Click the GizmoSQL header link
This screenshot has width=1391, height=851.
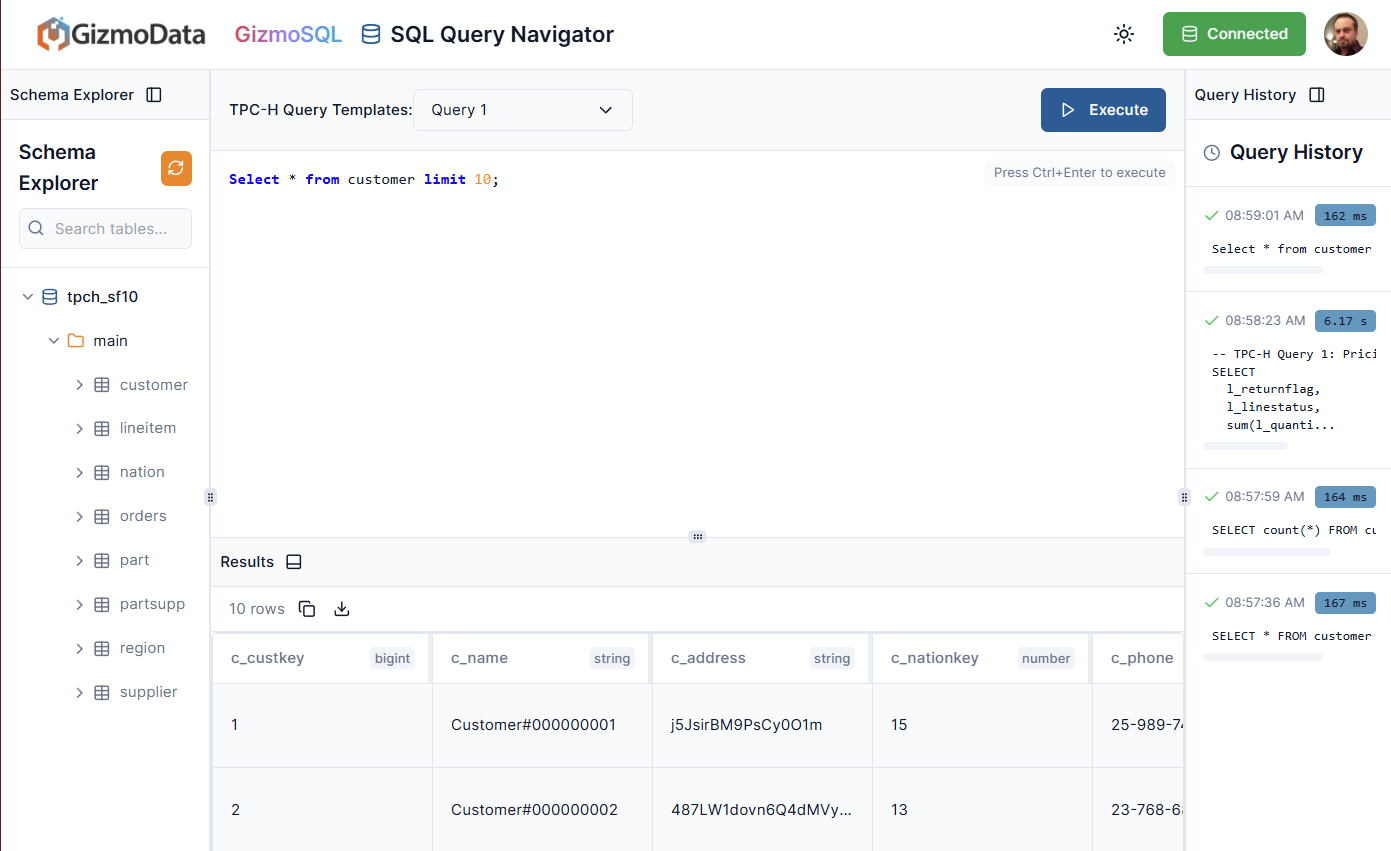[x=288, y=33]
